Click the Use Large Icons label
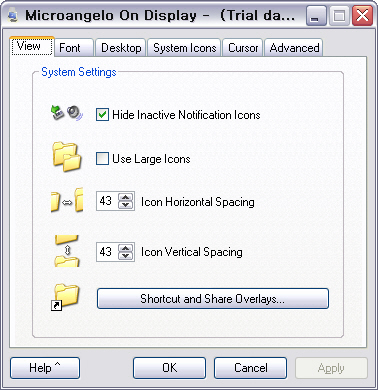 coord(151,159)
